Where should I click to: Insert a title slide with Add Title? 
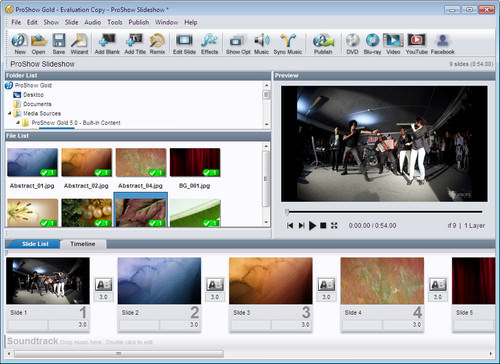(x=135, y=44)
